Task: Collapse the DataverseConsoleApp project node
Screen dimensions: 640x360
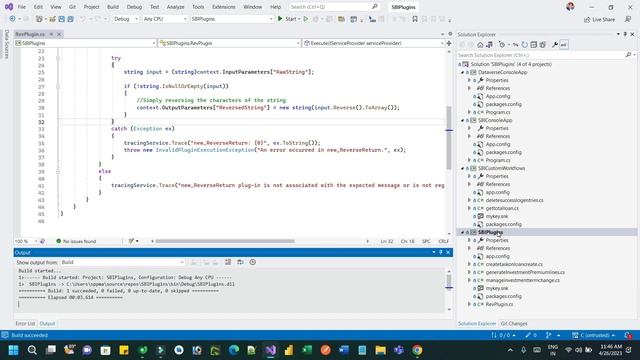Action: 462,72
